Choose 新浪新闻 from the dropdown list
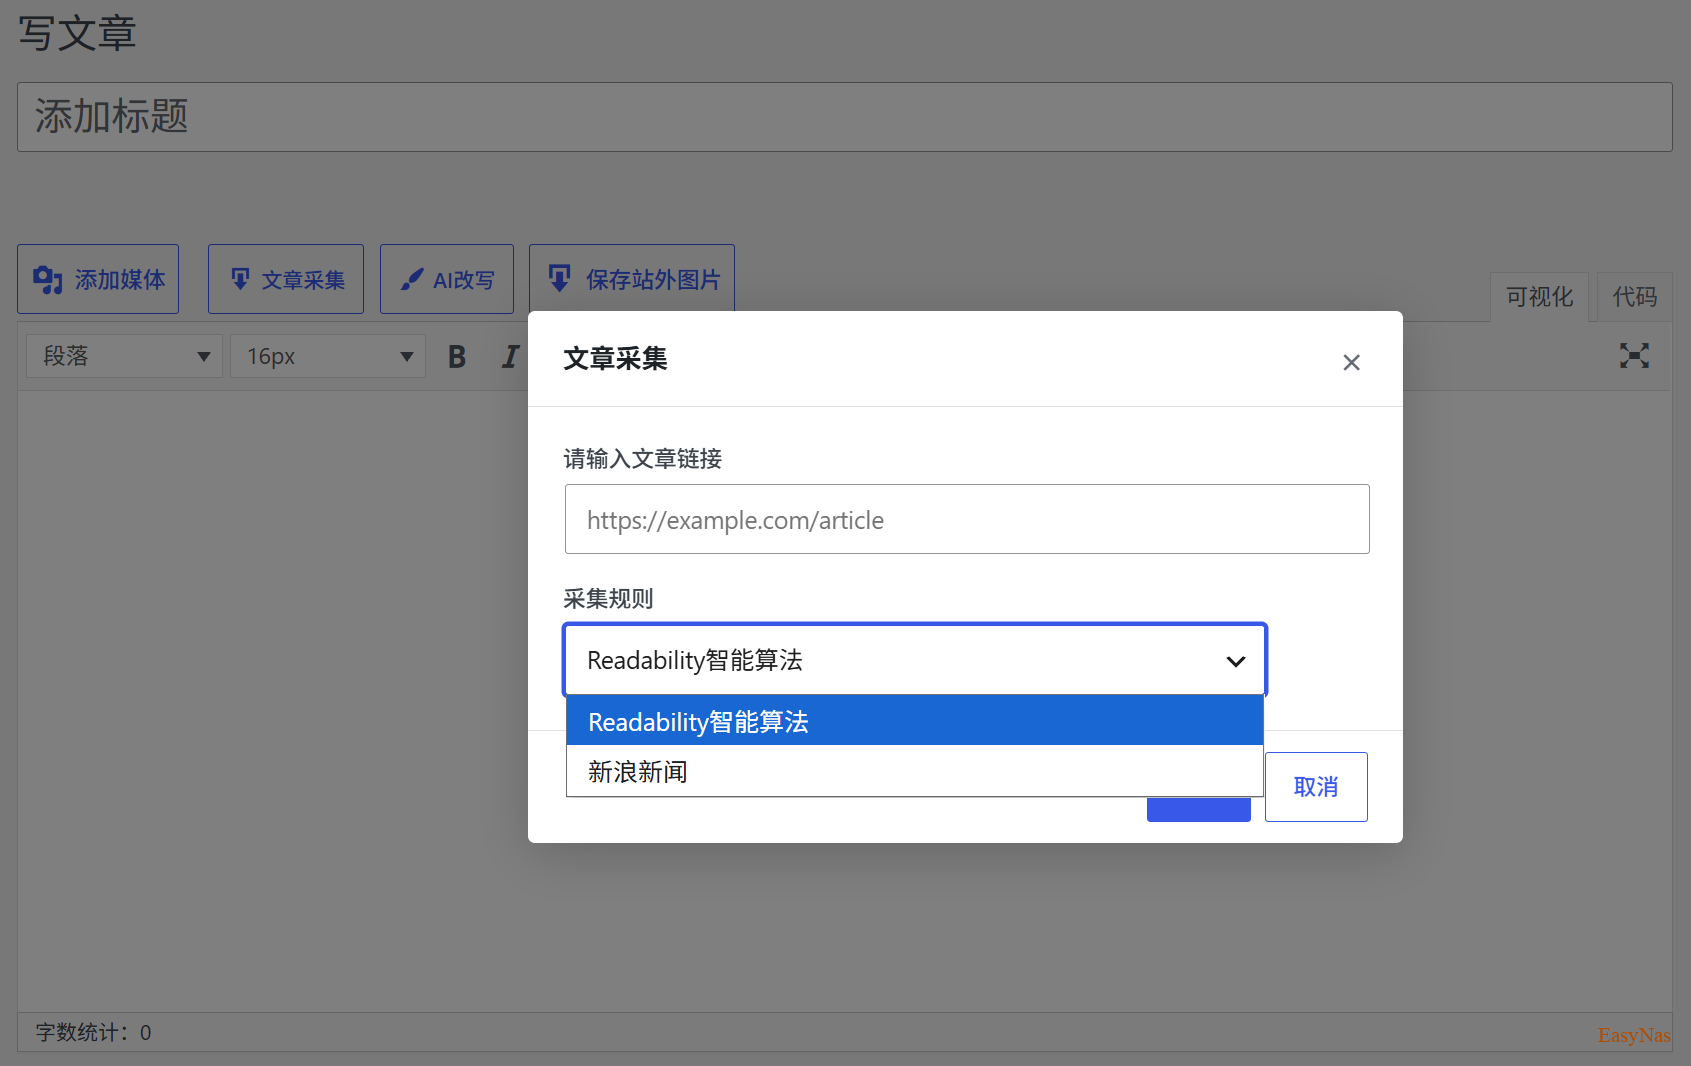The height and width of the screenshot is (1066, 1691). (x=915, y=771)
